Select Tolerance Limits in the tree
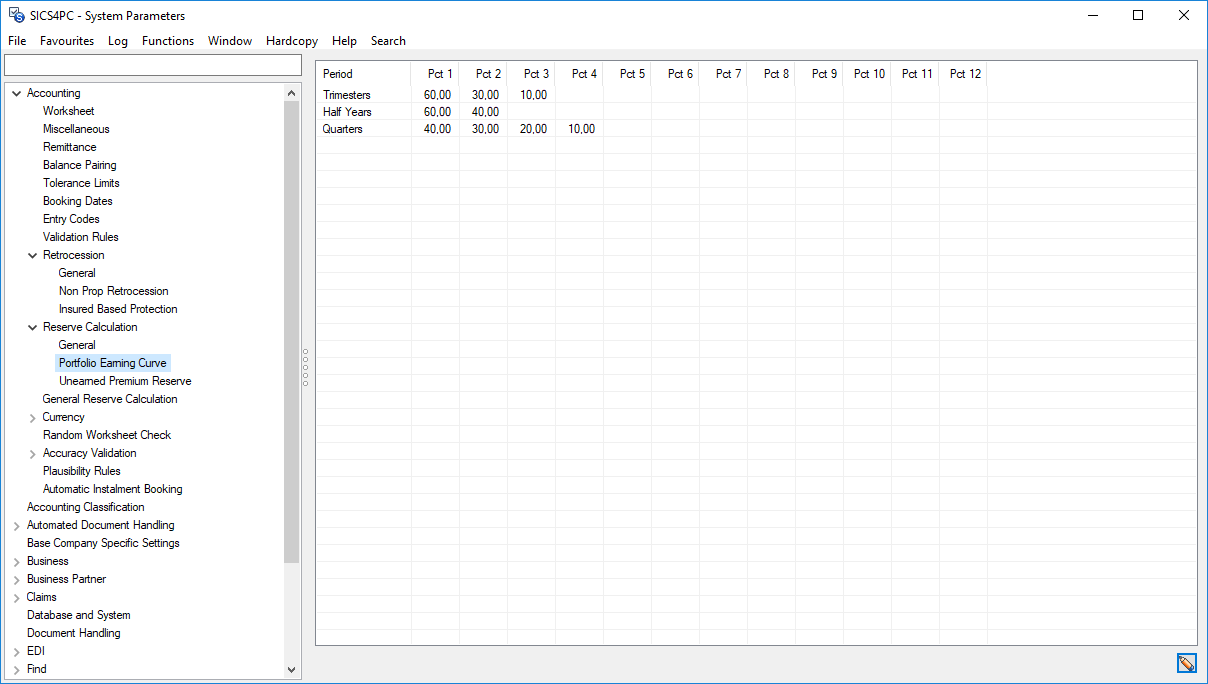The image size is (1208, 684). tap(80, 182)
